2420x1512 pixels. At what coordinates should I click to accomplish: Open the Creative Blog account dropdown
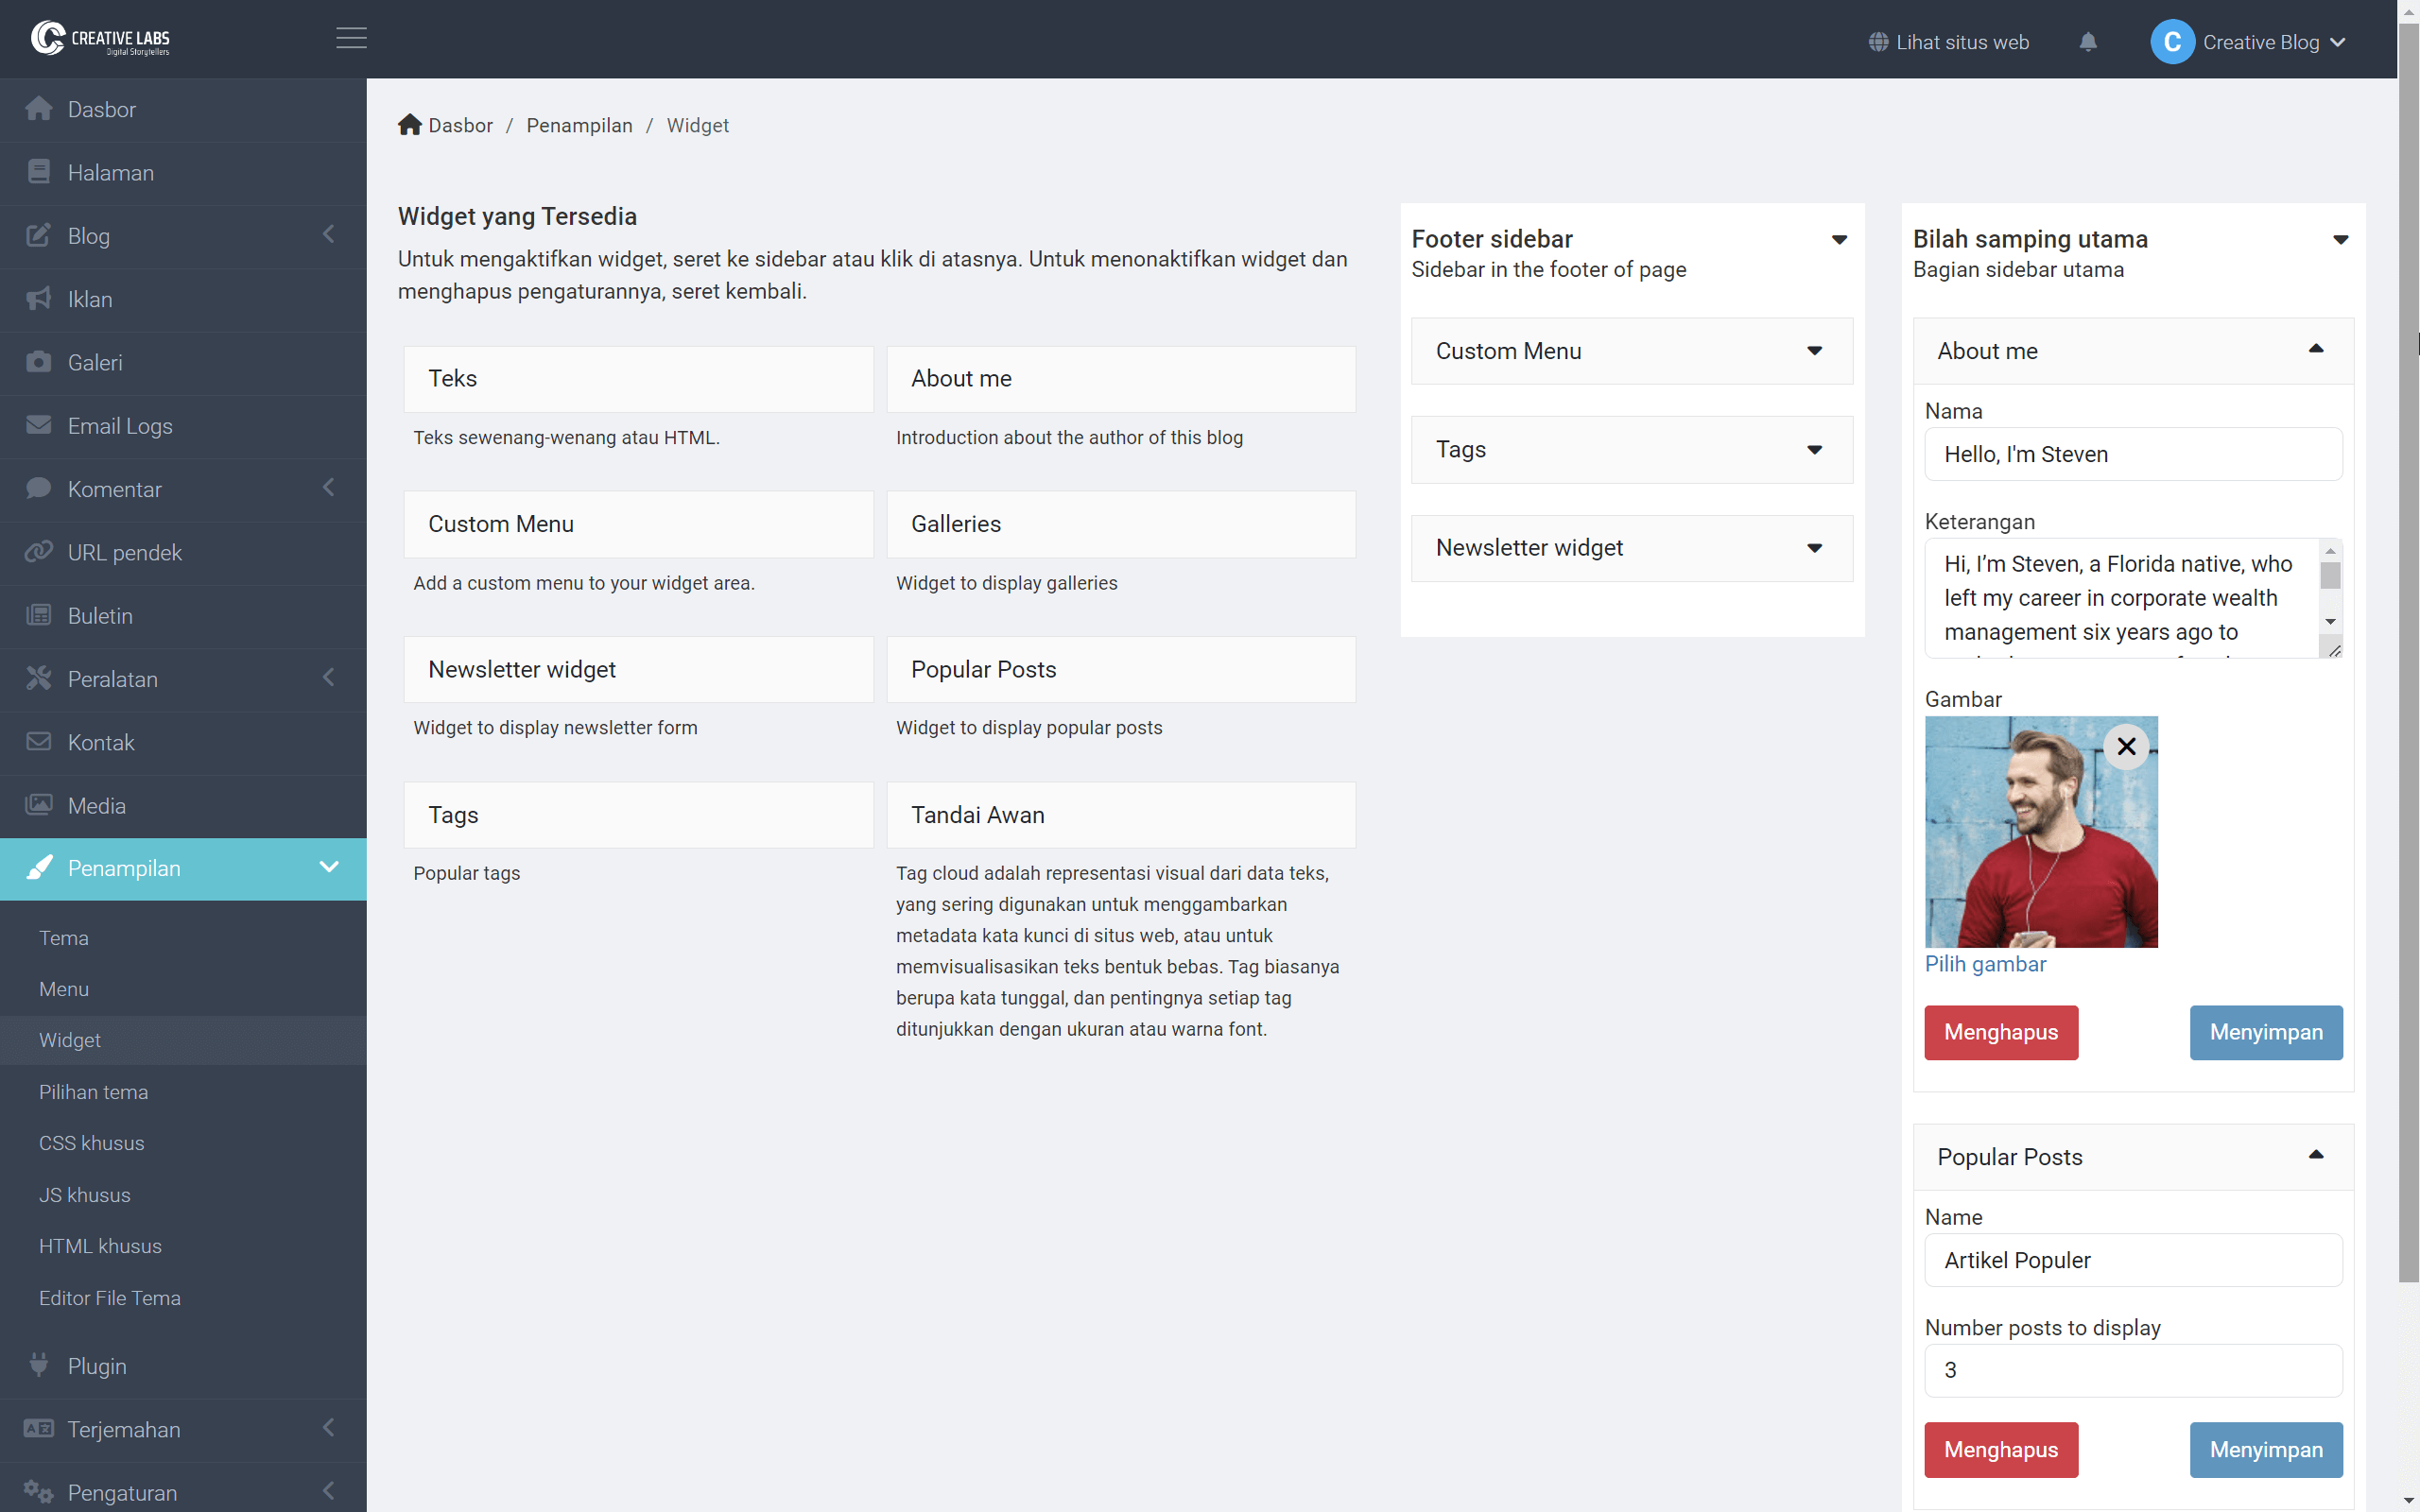[x=2250, y=42]
